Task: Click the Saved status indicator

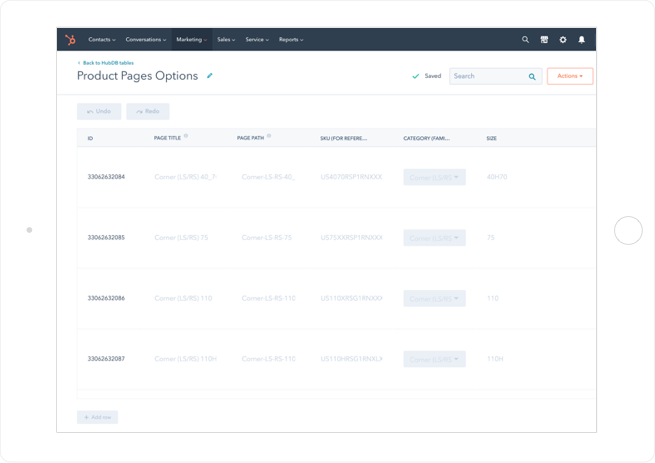Action: tap(427, 76)
